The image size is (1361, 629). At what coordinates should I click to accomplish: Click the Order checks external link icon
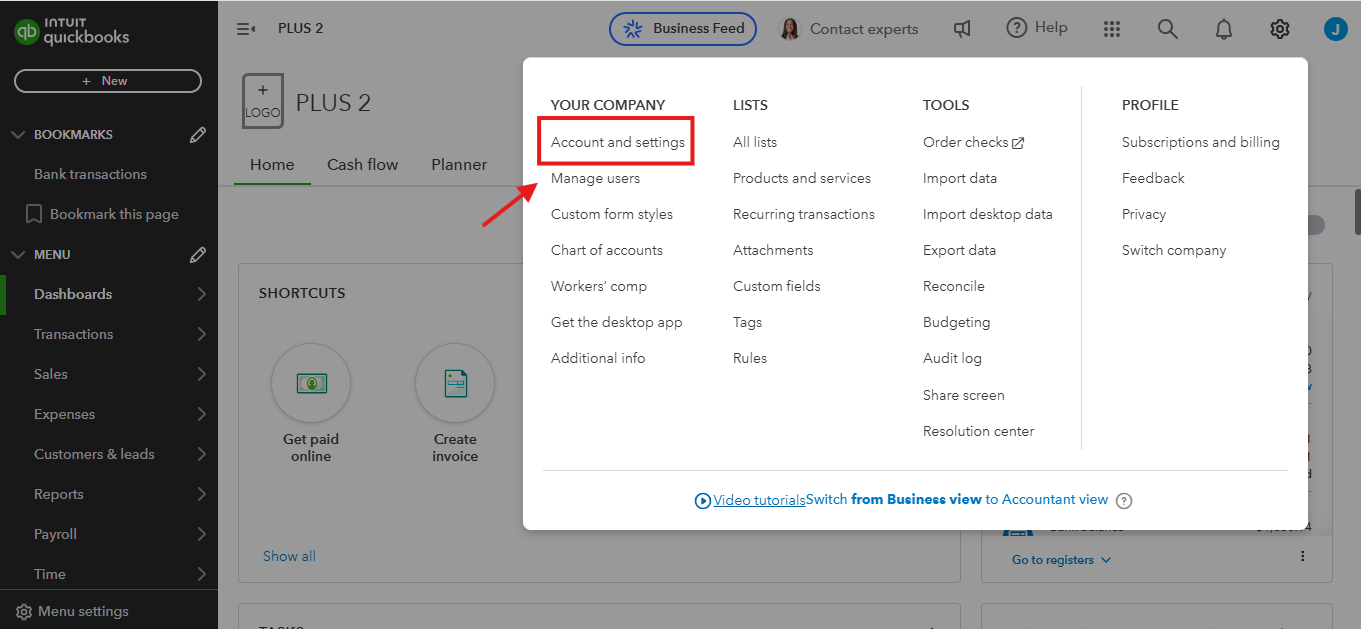point(1018,143)
